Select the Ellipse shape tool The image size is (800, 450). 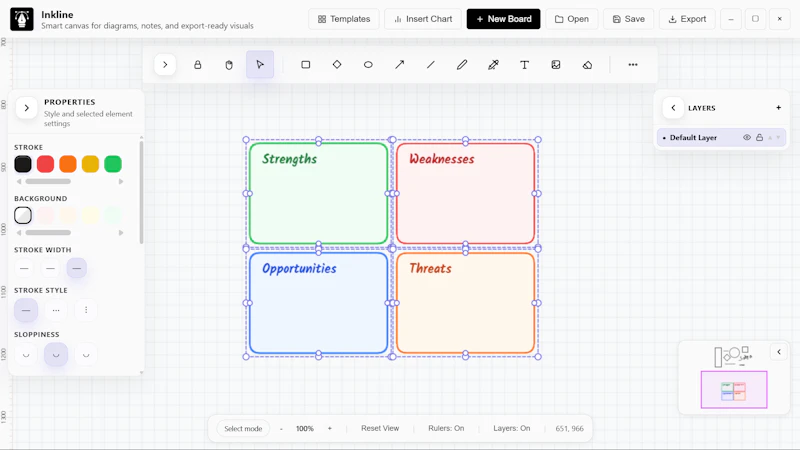[368, 65]
